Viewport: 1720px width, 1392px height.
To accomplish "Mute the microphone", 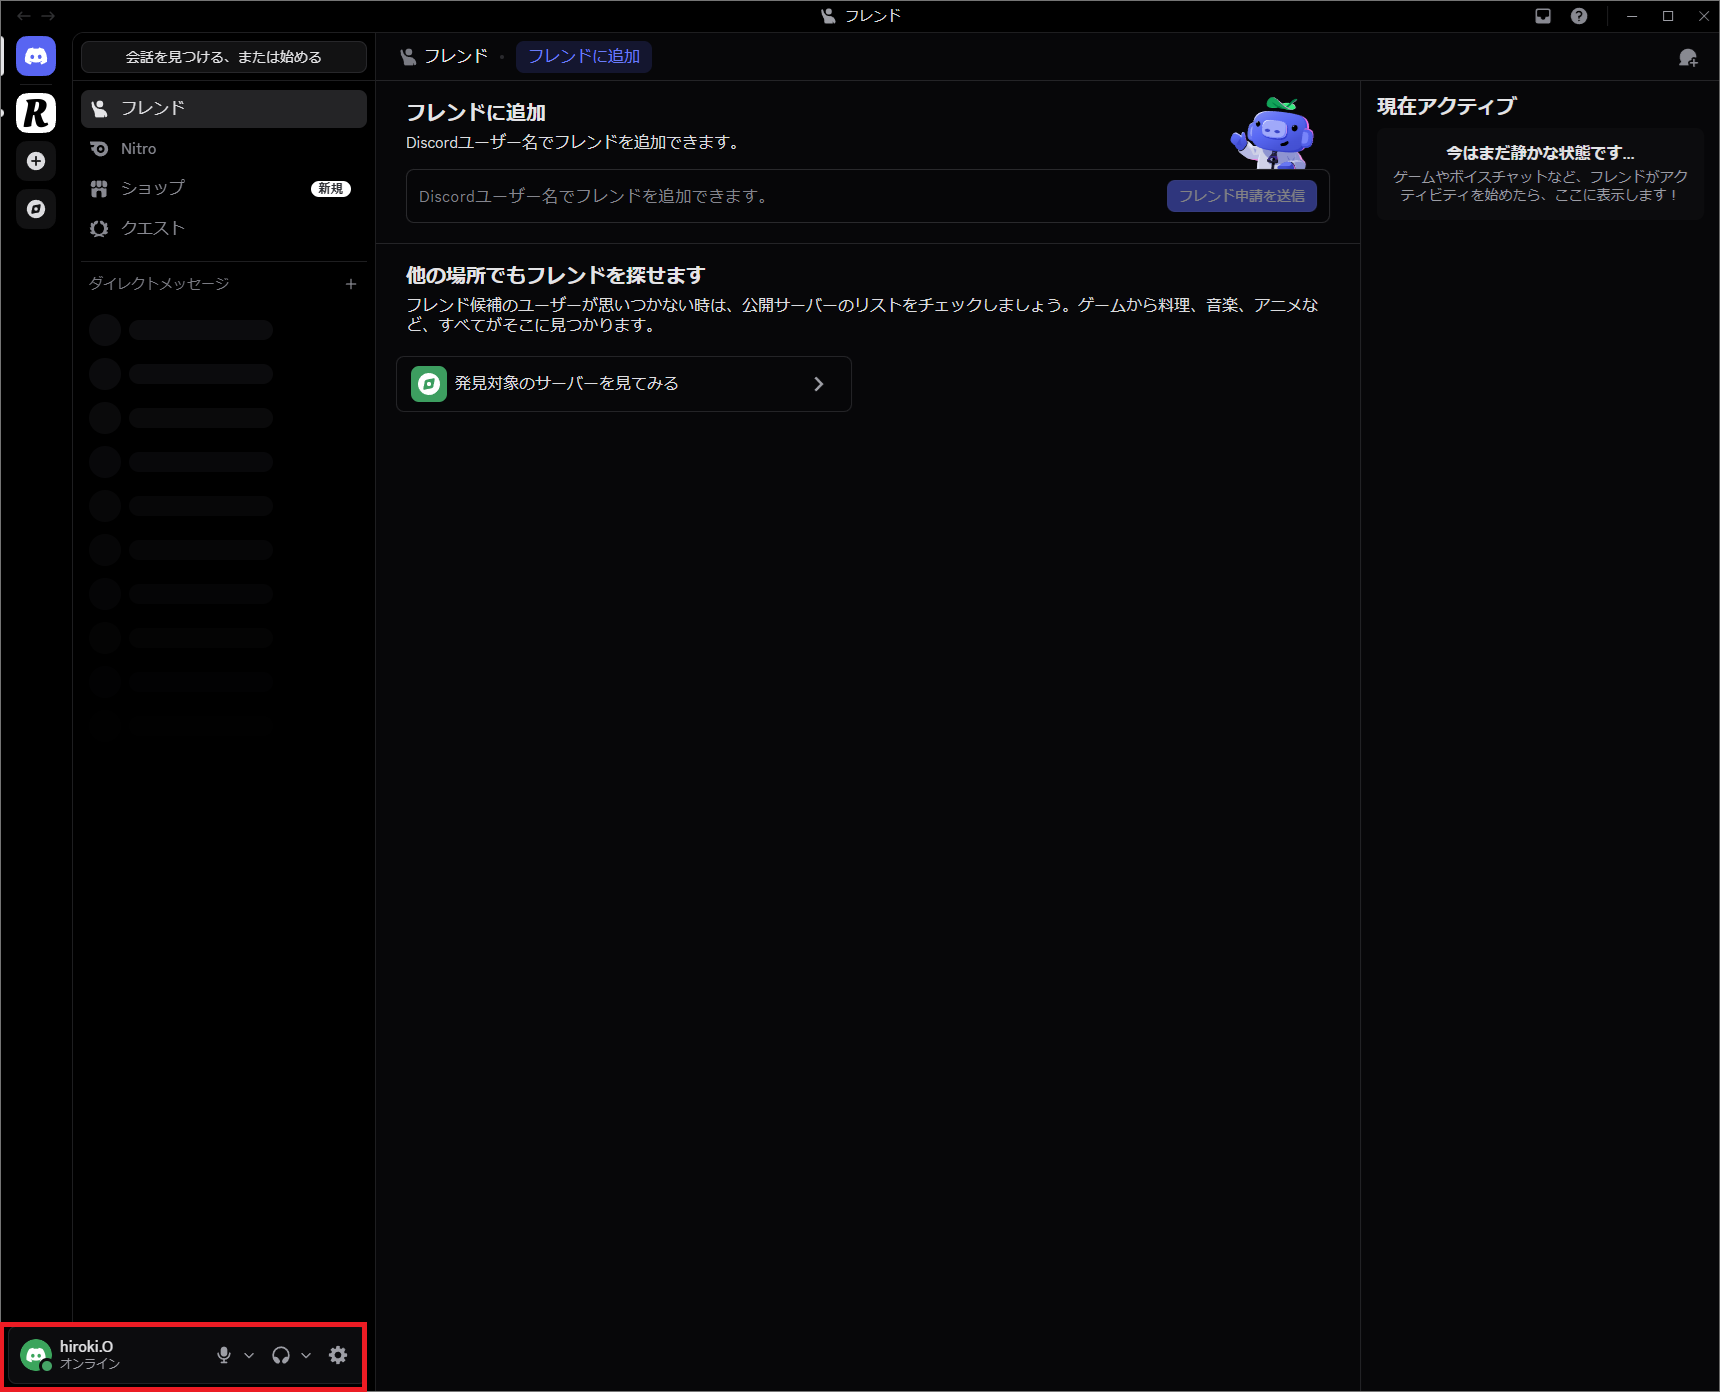I will pos(224,1355).
